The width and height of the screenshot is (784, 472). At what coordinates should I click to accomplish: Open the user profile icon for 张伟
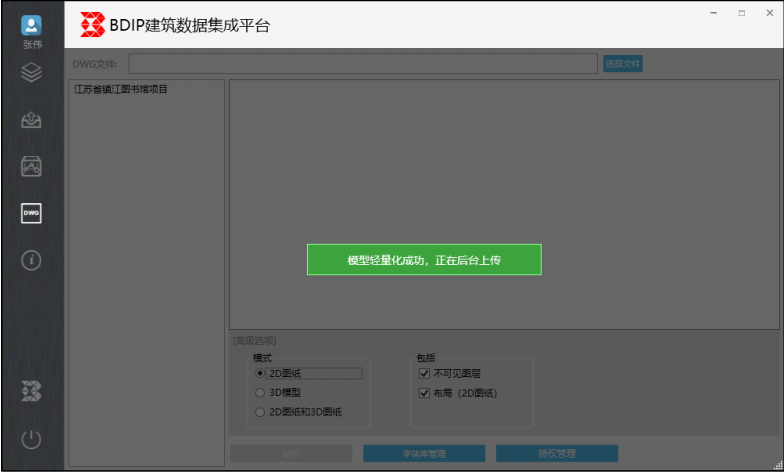(31, 25)
